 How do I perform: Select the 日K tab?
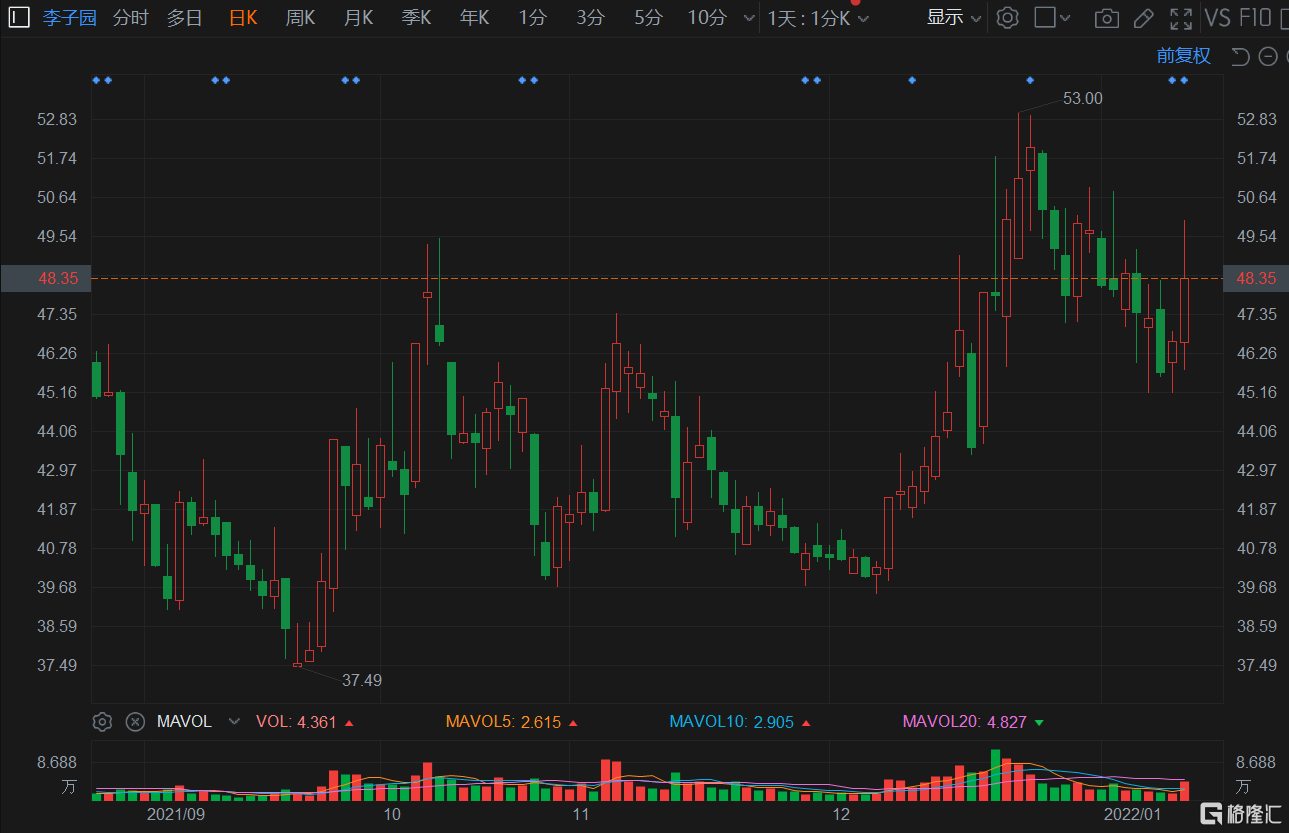click(x=242, y=17)
